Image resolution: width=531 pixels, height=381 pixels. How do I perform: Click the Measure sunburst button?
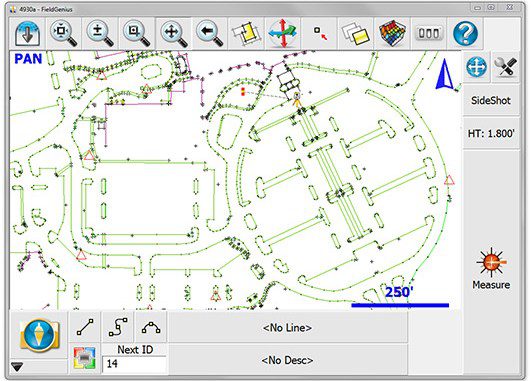(491, 268)
